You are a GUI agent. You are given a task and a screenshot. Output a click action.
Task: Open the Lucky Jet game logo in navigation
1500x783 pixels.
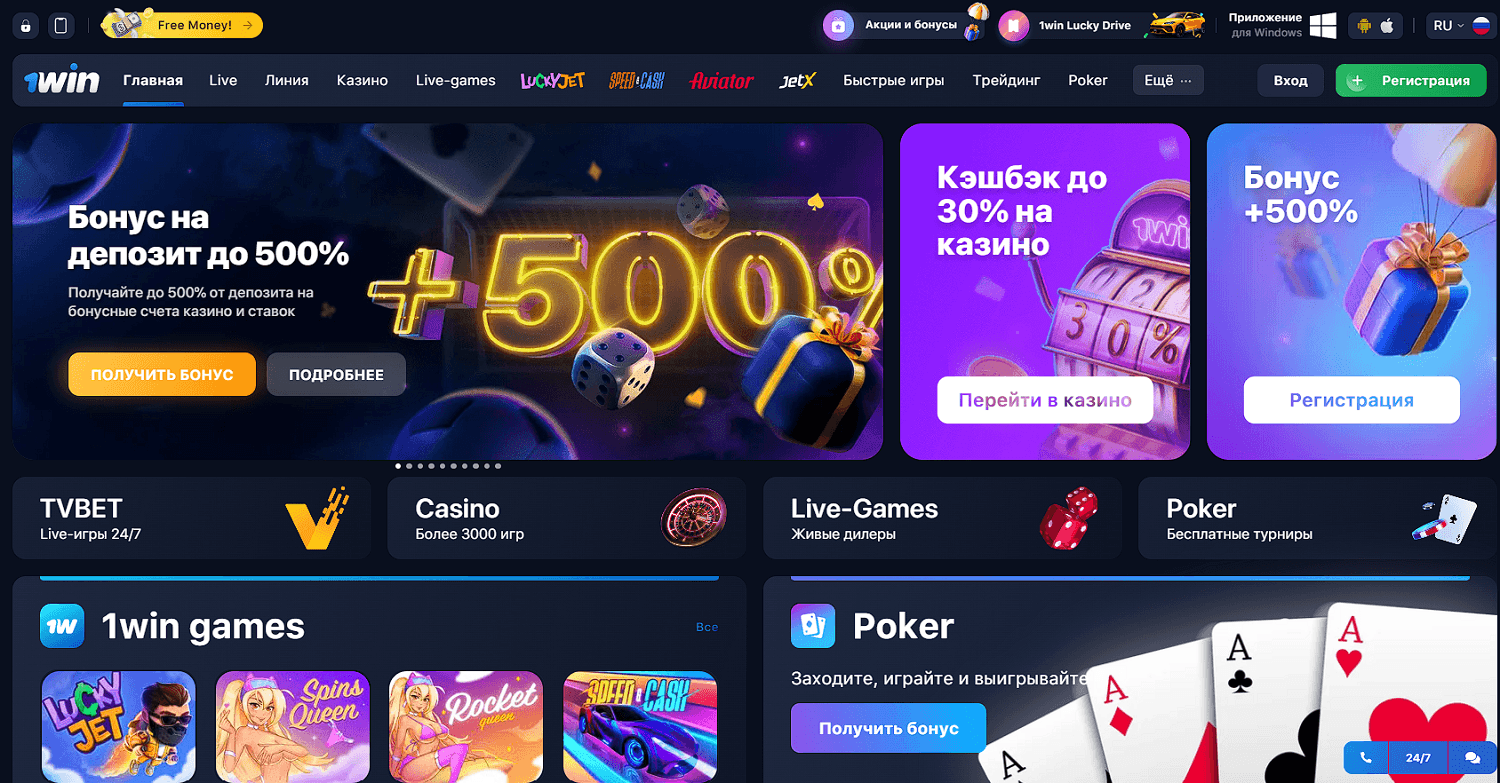pos(552,80)
